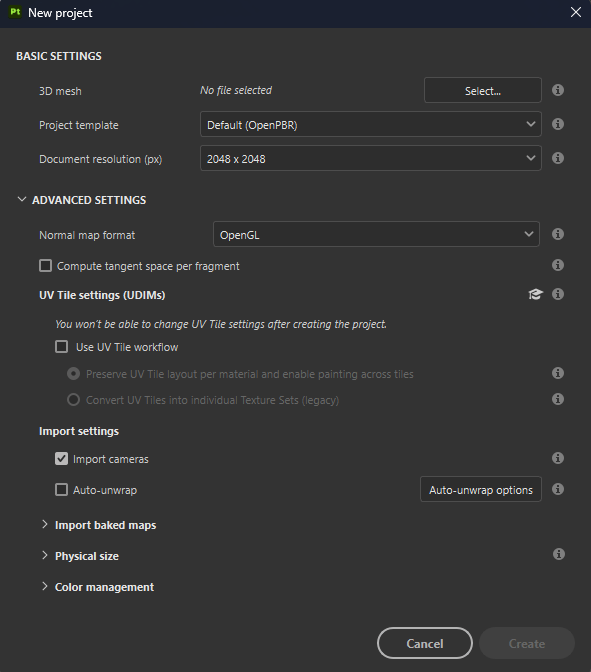This screenshot has width=591, height=672.
Task: Click the New project title text
Action: [x=60, y=13]
